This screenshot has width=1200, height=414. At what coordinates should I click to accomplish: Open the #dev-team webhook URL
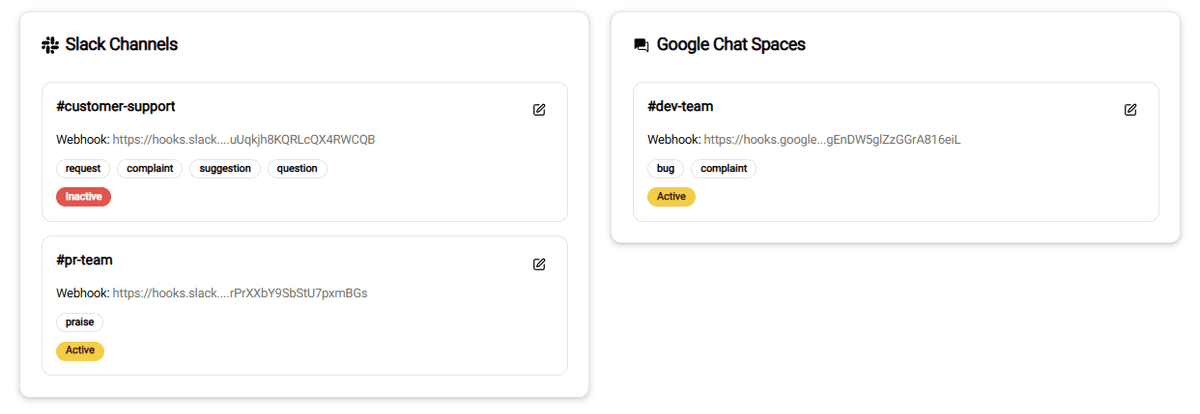pos(832,140)
